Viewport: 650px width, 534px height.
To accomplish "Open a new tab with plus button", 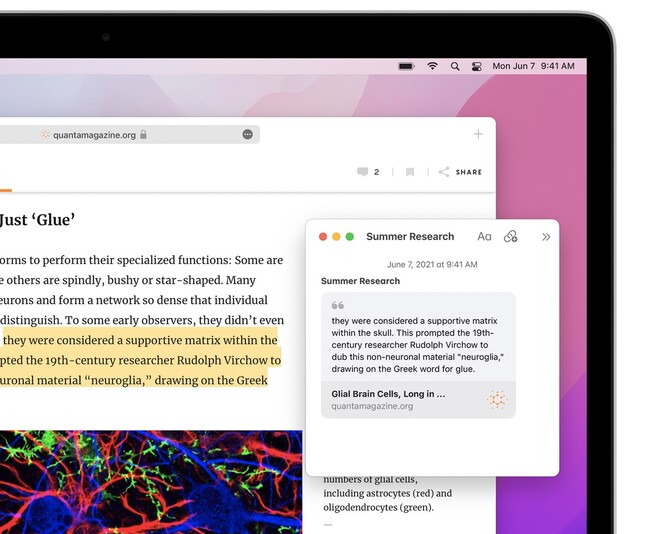I will [478, 134].
